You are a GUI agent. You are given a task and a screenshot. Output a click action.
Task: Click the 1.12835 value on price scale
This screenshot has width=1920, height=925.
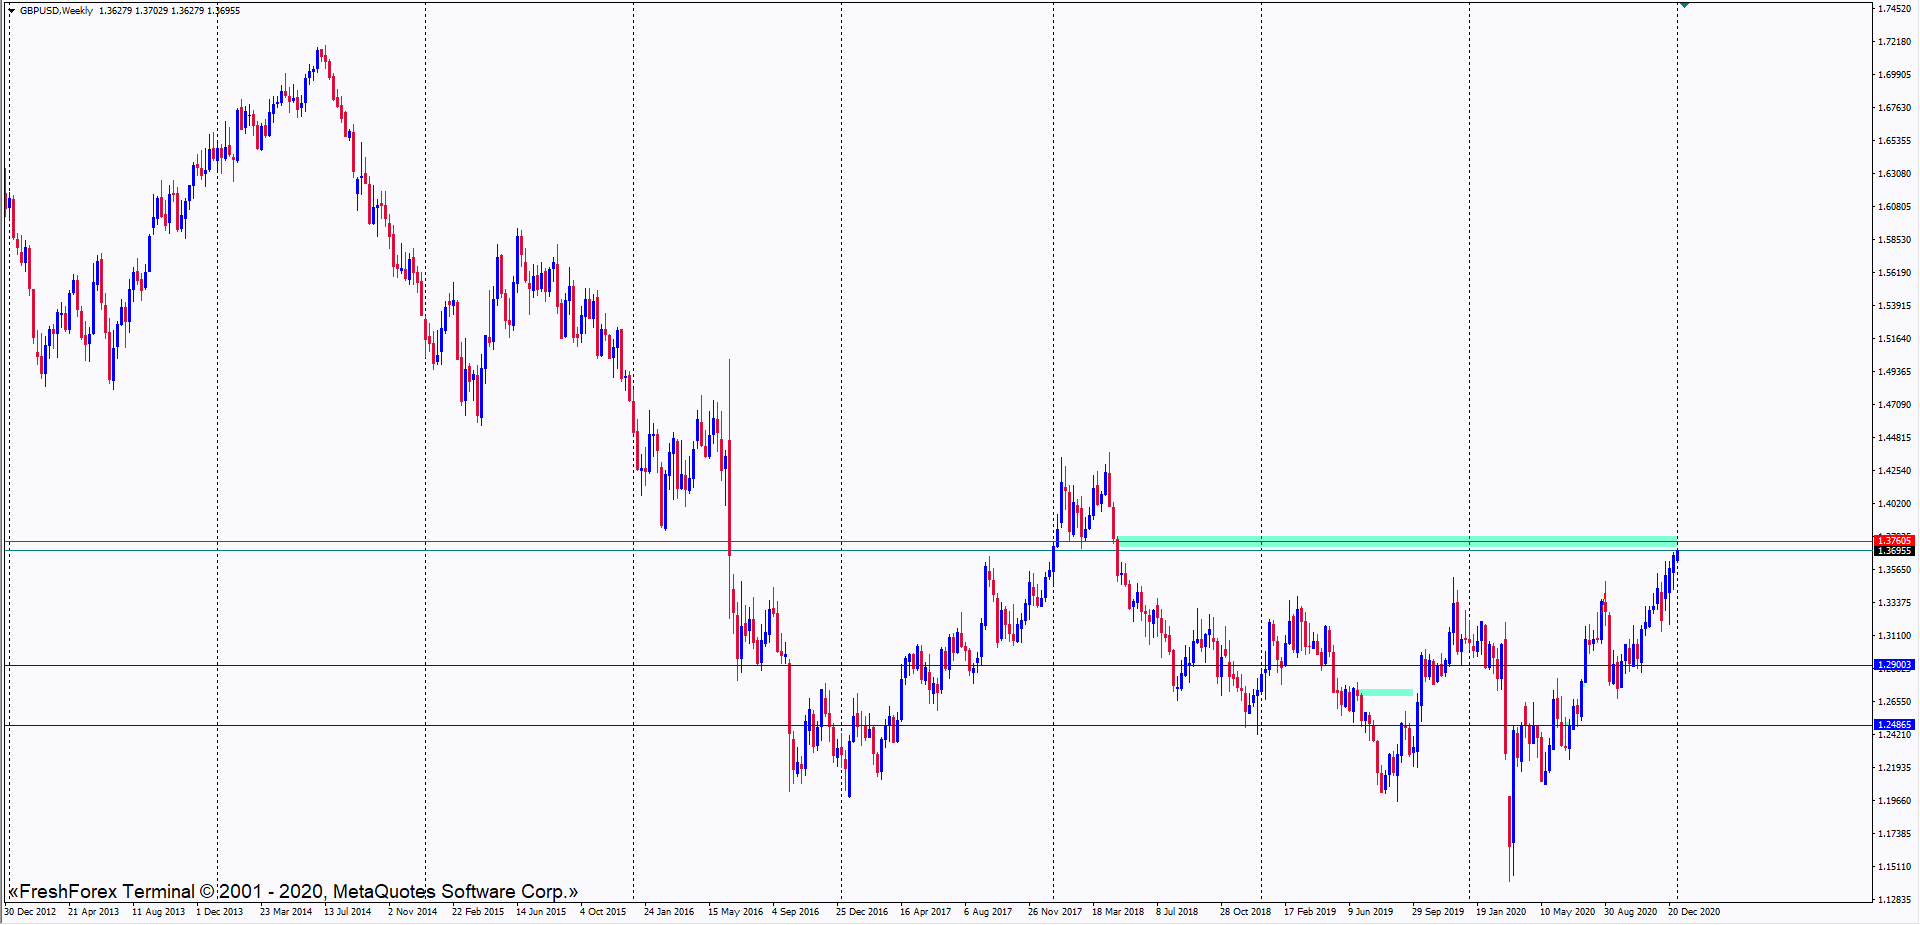(1894, 899)
